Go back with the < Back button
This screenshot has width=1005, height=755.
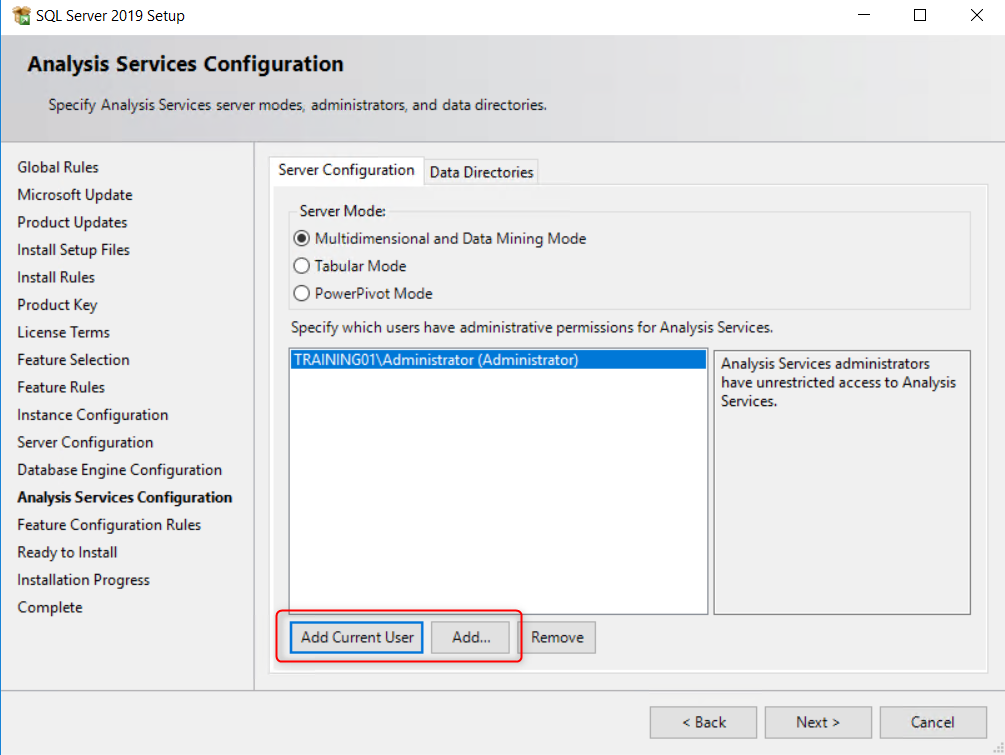point(703,722)
